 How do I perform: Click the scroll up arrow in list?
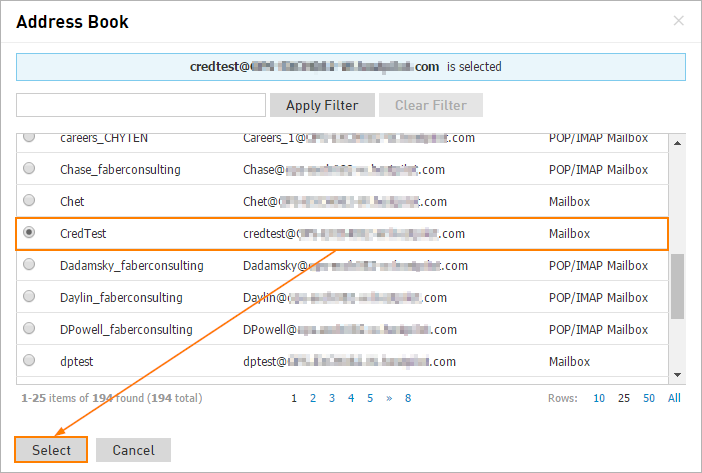pos(677,143)
